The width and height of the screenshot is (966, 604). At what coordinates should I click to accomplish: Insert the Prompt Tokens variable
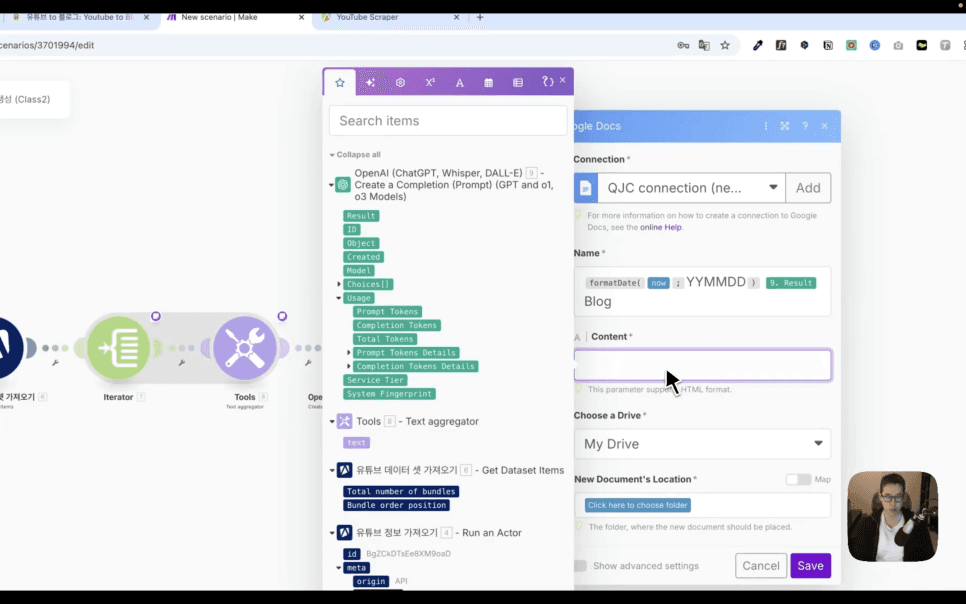(x=388, y=312)
